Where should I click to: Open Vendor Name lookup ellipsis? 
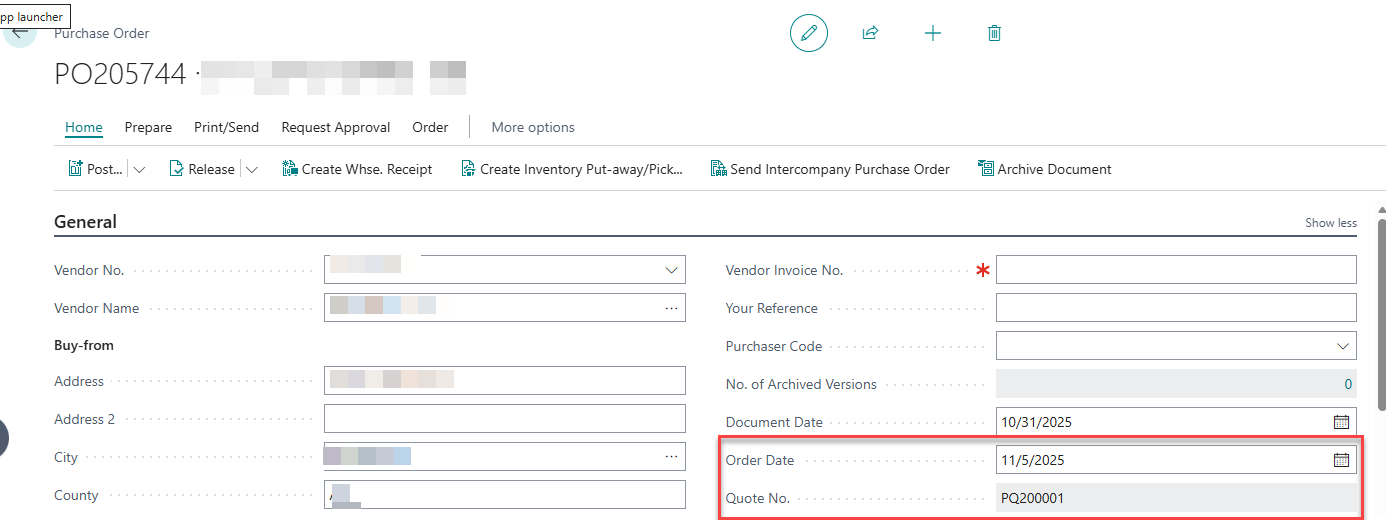click(x=670, y=308)
